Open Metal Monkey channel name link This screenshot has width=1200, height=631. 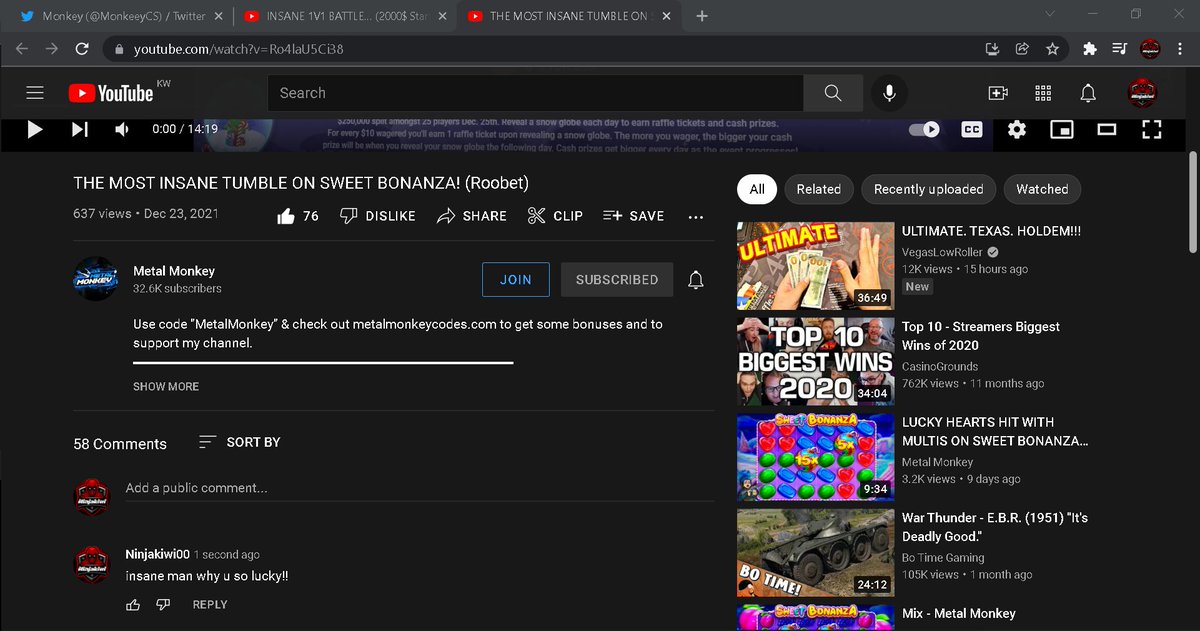click(x=174, y=271)
